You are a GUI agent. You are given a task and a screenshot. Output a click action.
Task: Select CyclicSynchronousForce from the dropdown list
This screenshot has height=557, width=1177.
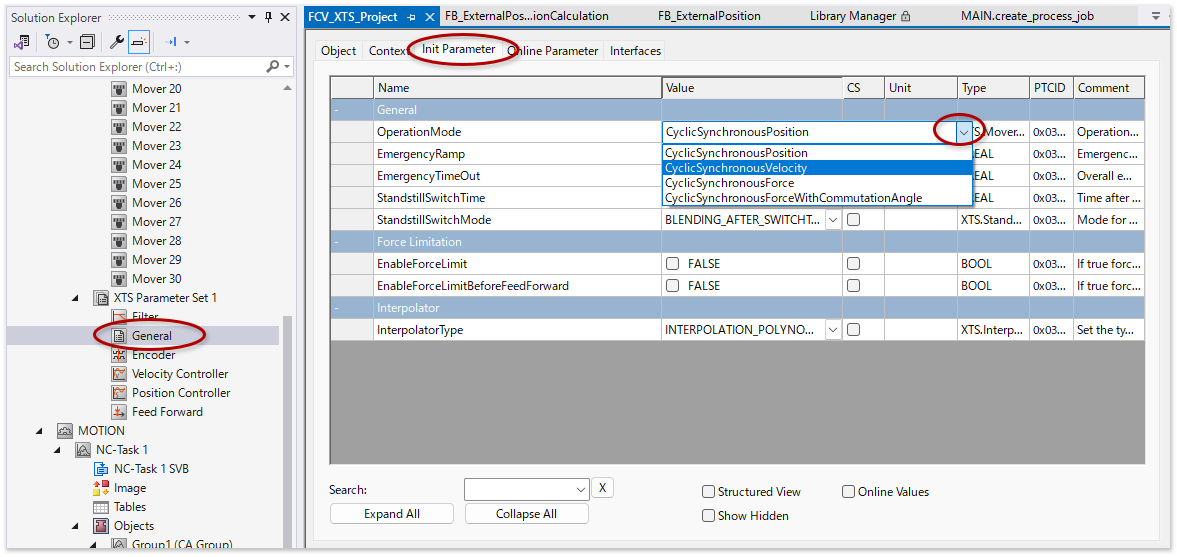pos(817,182)
